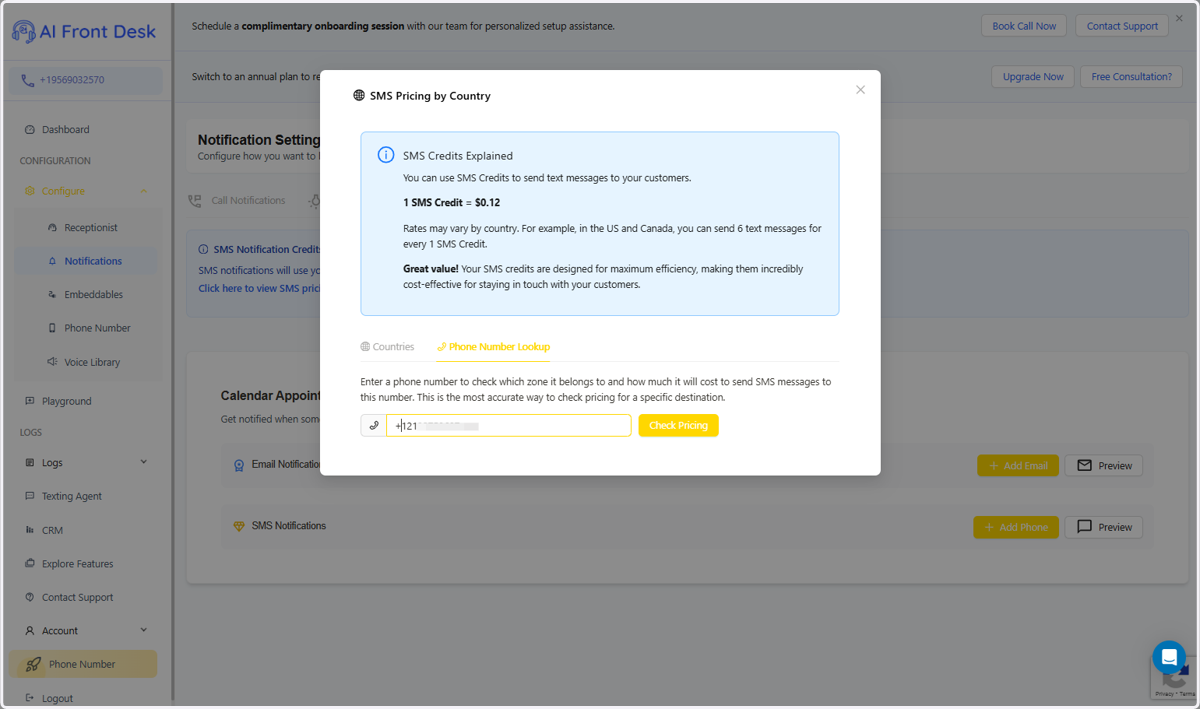This screenshot has height=709, width=1200.
Task: Click the phone number input field
Action: pyautogui.click(x=509, y=426)
